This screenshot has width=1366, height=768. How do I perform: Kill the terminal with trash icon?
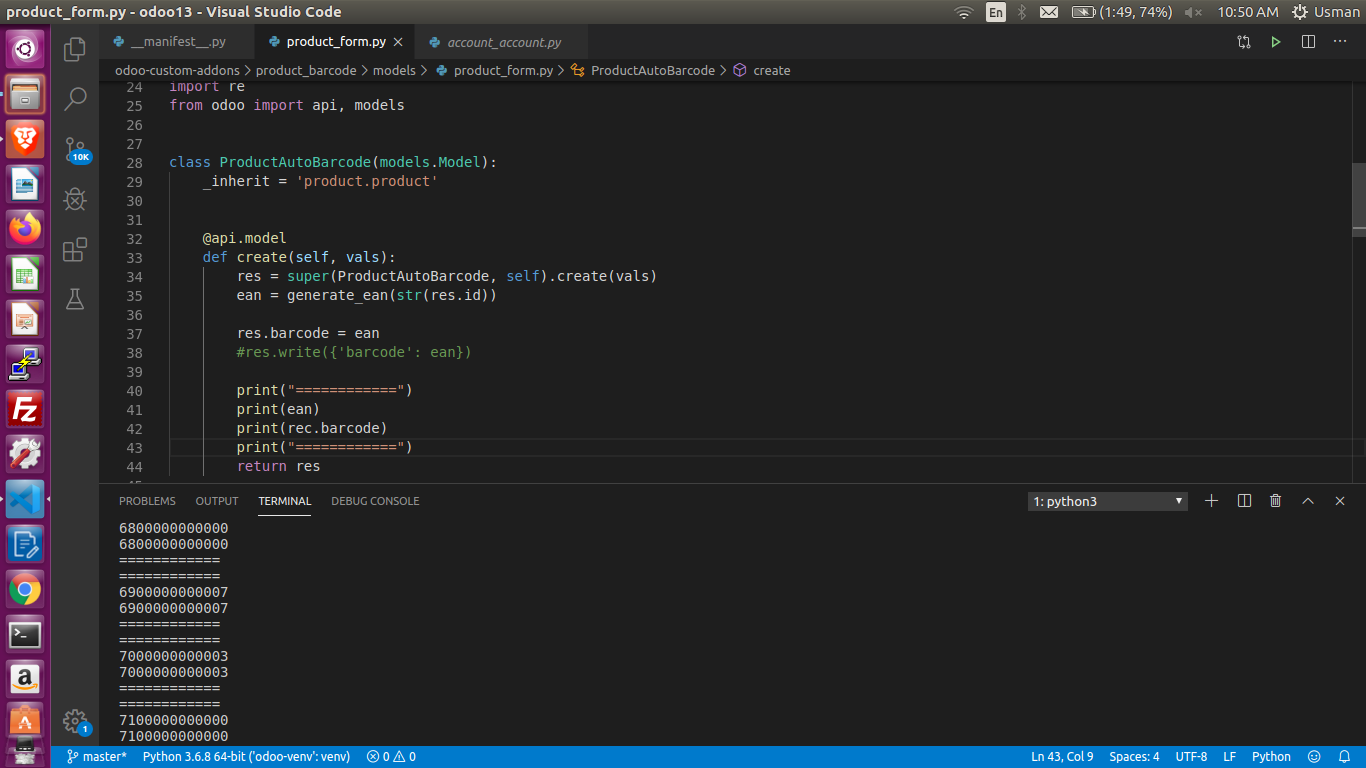(x=1276, y=501)
